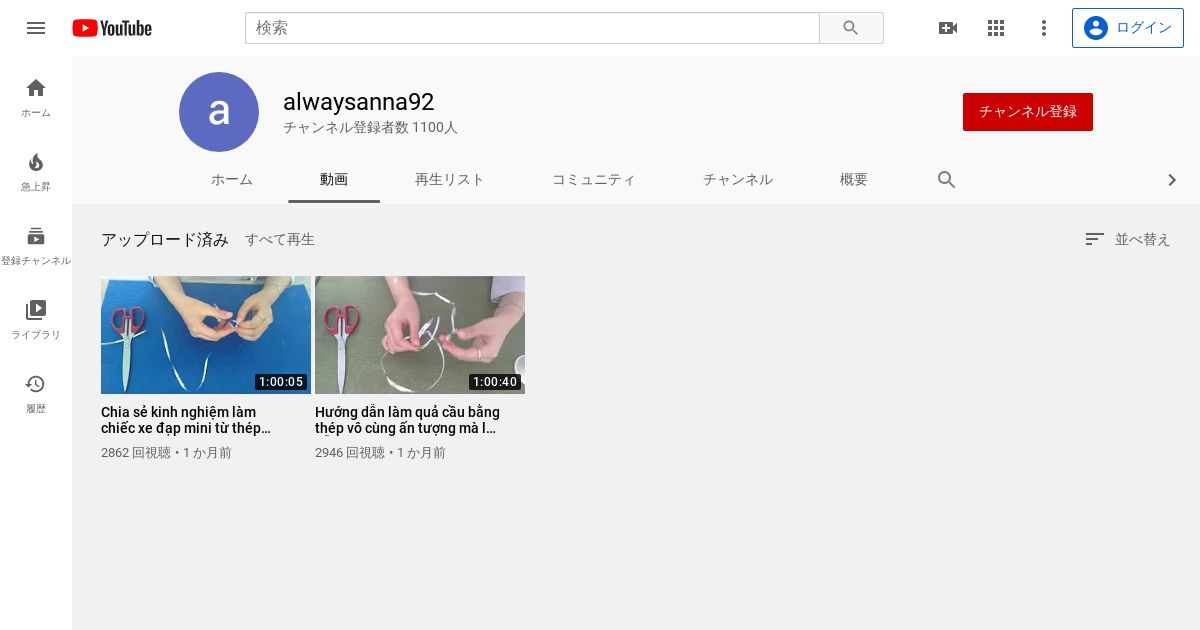The width and height of the screenshot is (1200, 630).
Task: Open 履歴 history in sidebar
Action: click(36, 394)
